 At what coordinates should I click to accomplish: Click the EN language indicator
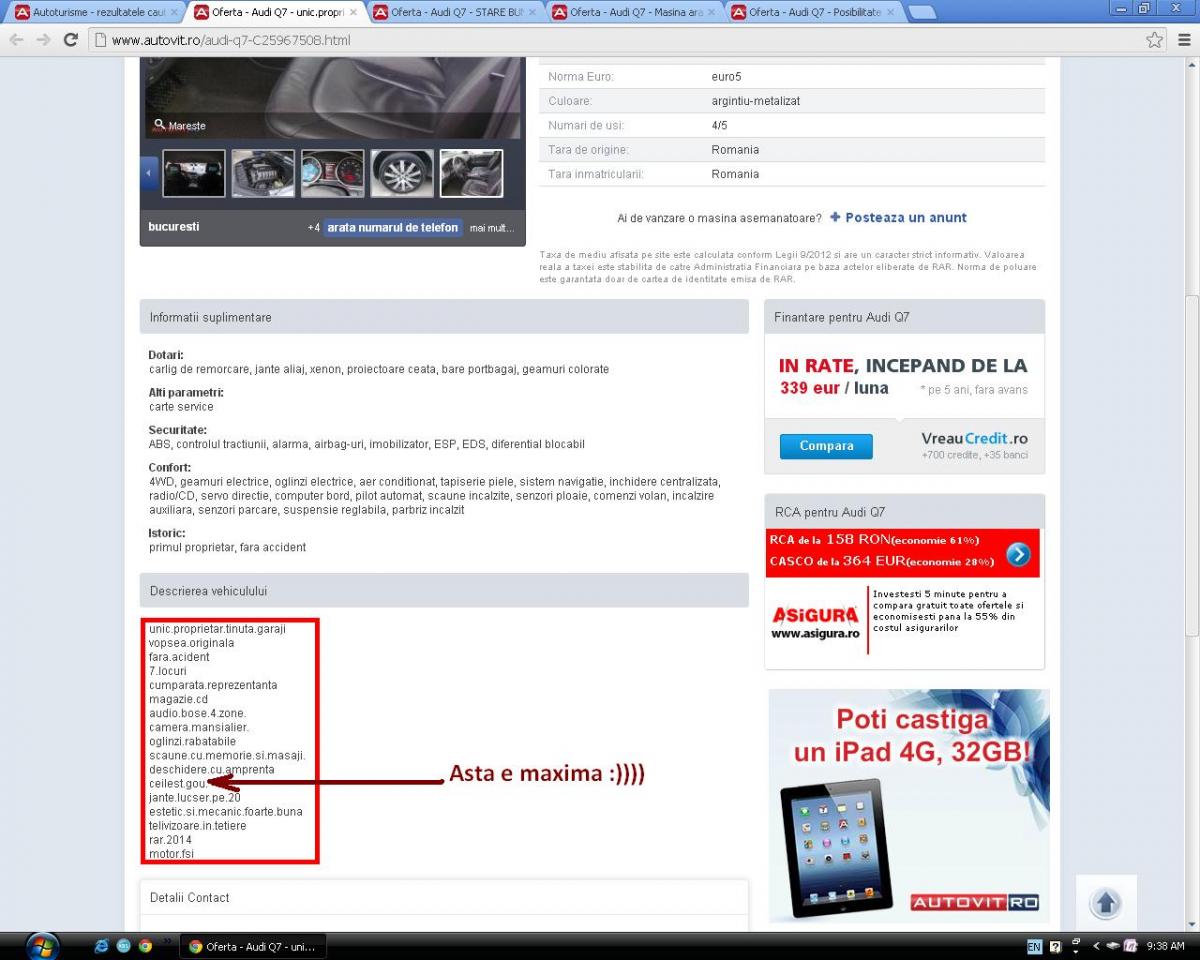(1034, 946)
